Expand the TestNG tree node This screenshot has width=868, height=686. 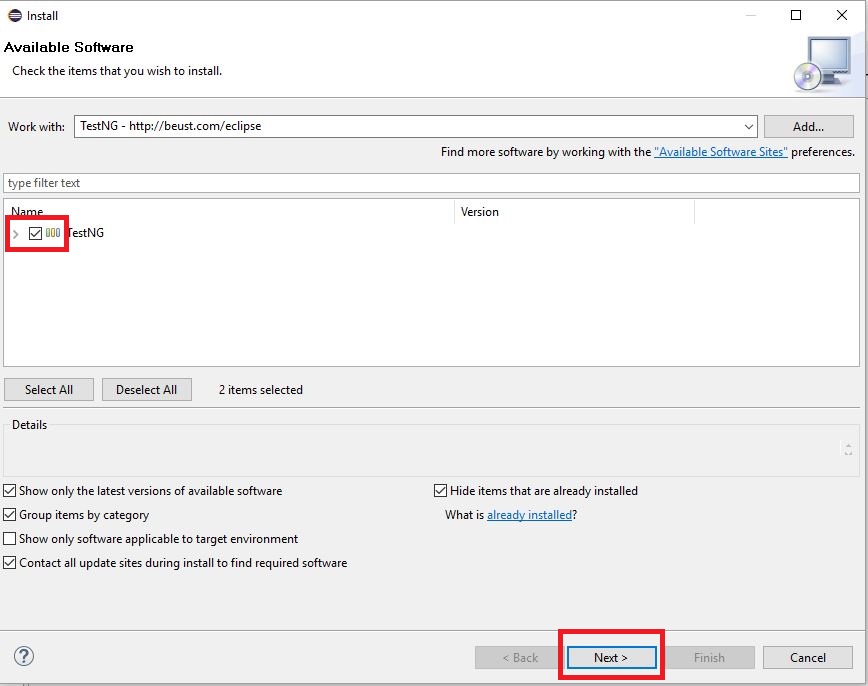tap(15, 233)
